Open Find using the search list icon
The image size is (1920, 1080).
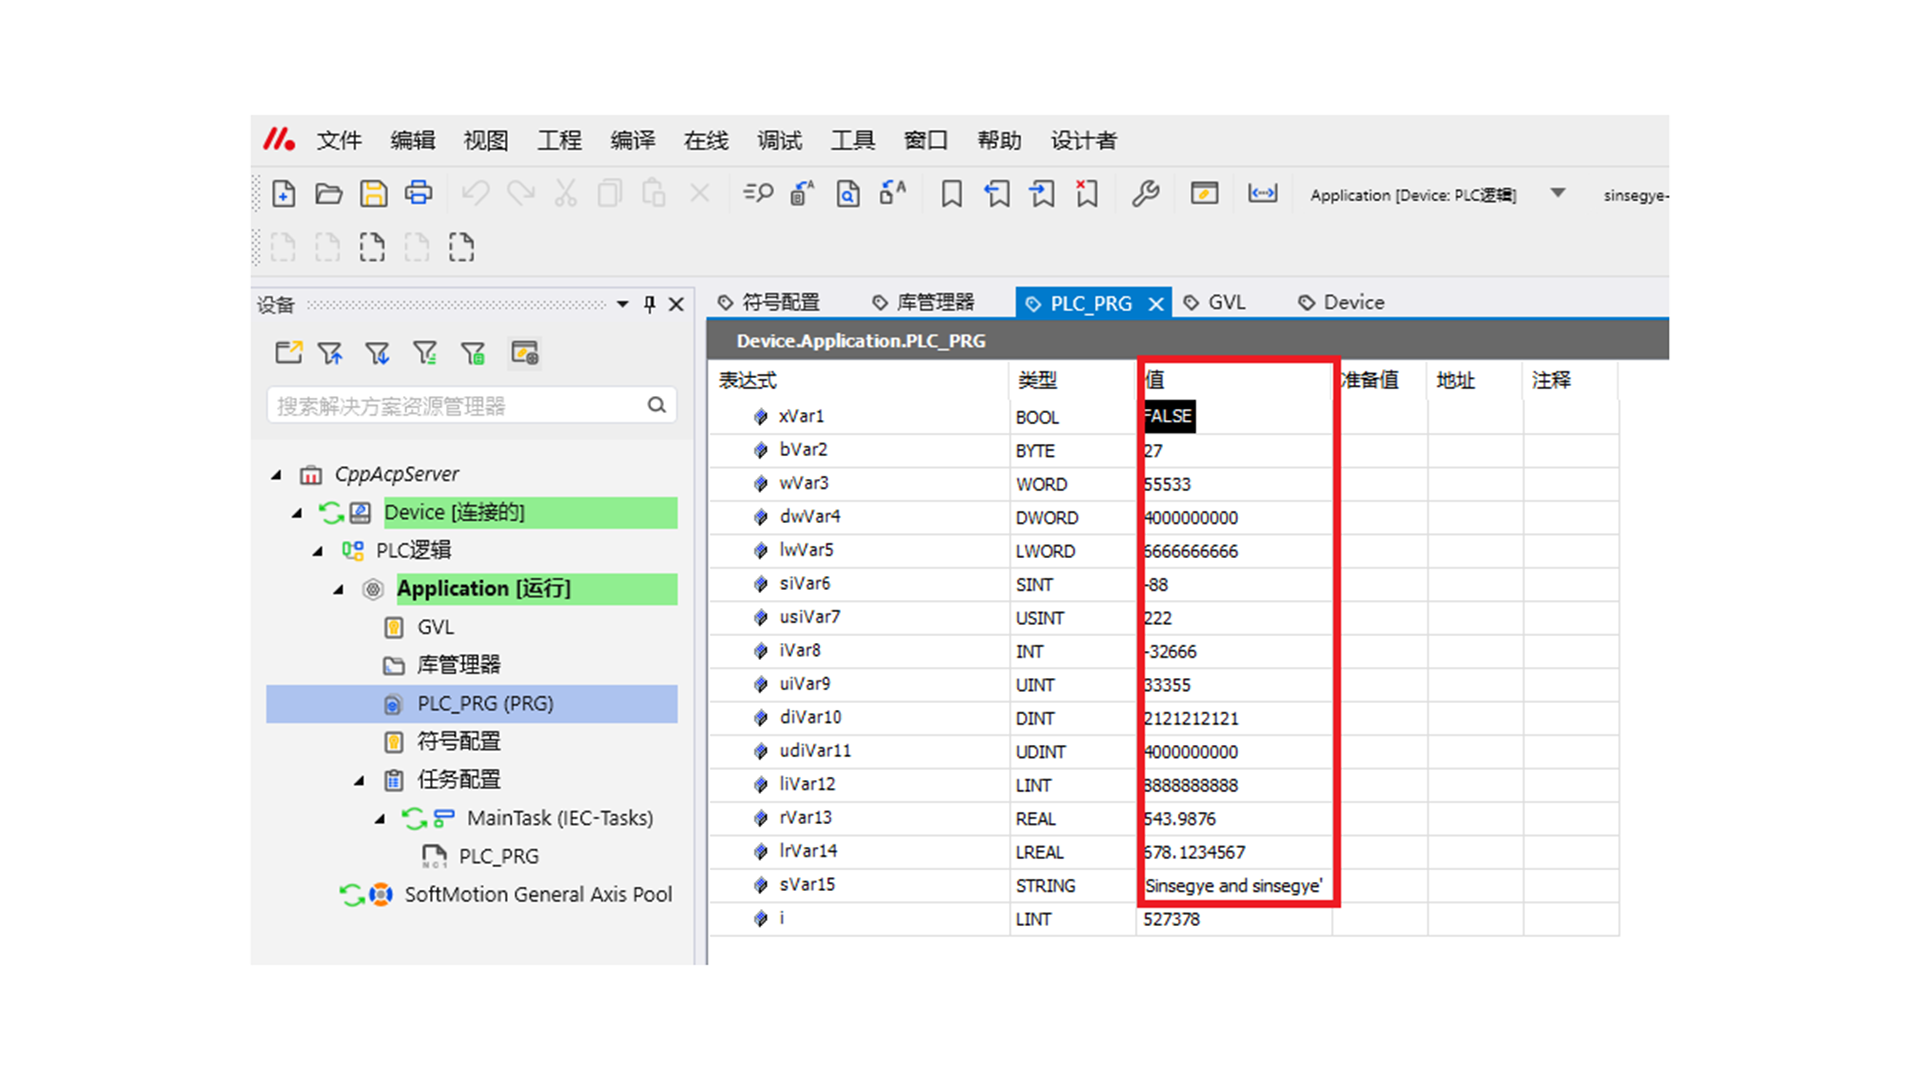(758, 194)
